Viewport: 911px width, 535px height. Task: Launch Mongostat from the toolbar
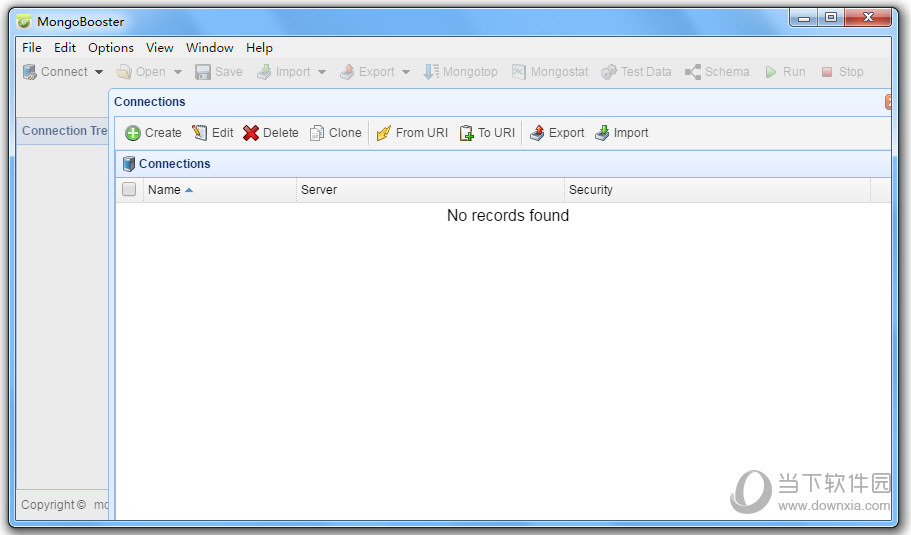[550, 72]
